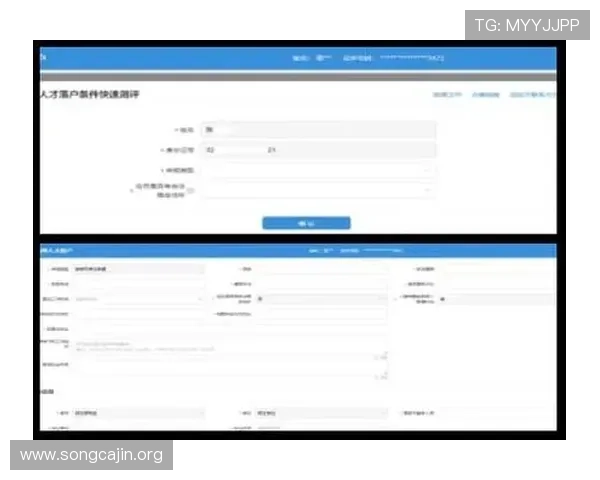Image resolution: width=600 pixels, height=480 pixels.
Task: Open the leftmost link at upper form's top right
Action: click(447, 95)
